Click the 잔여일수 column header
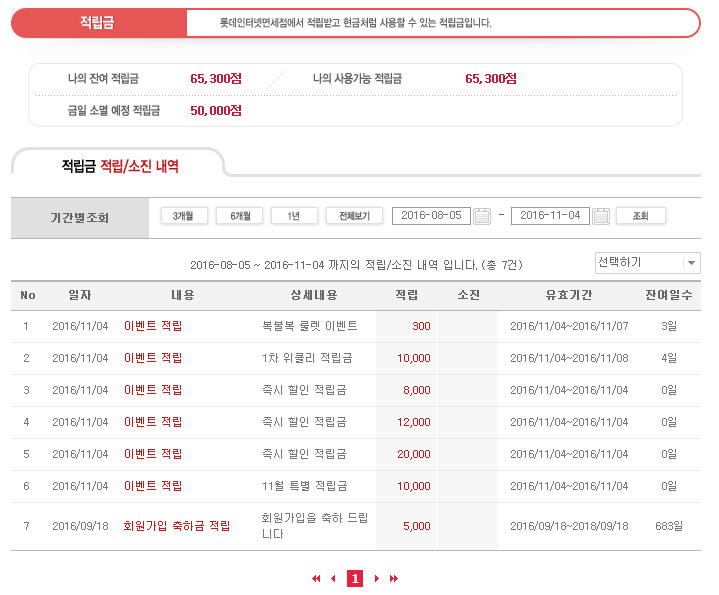Viewport: 719px width, 595px height. 669,295
